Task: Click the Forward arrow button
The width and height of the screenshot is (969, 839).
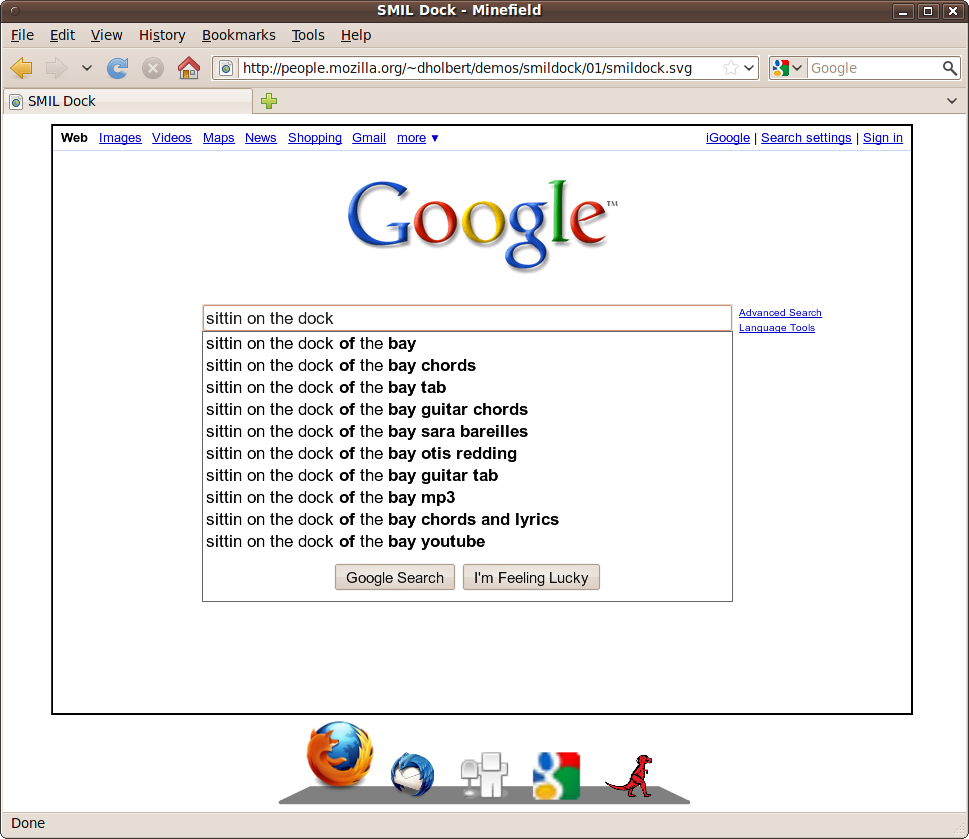Action: click(x=56, y=68)
